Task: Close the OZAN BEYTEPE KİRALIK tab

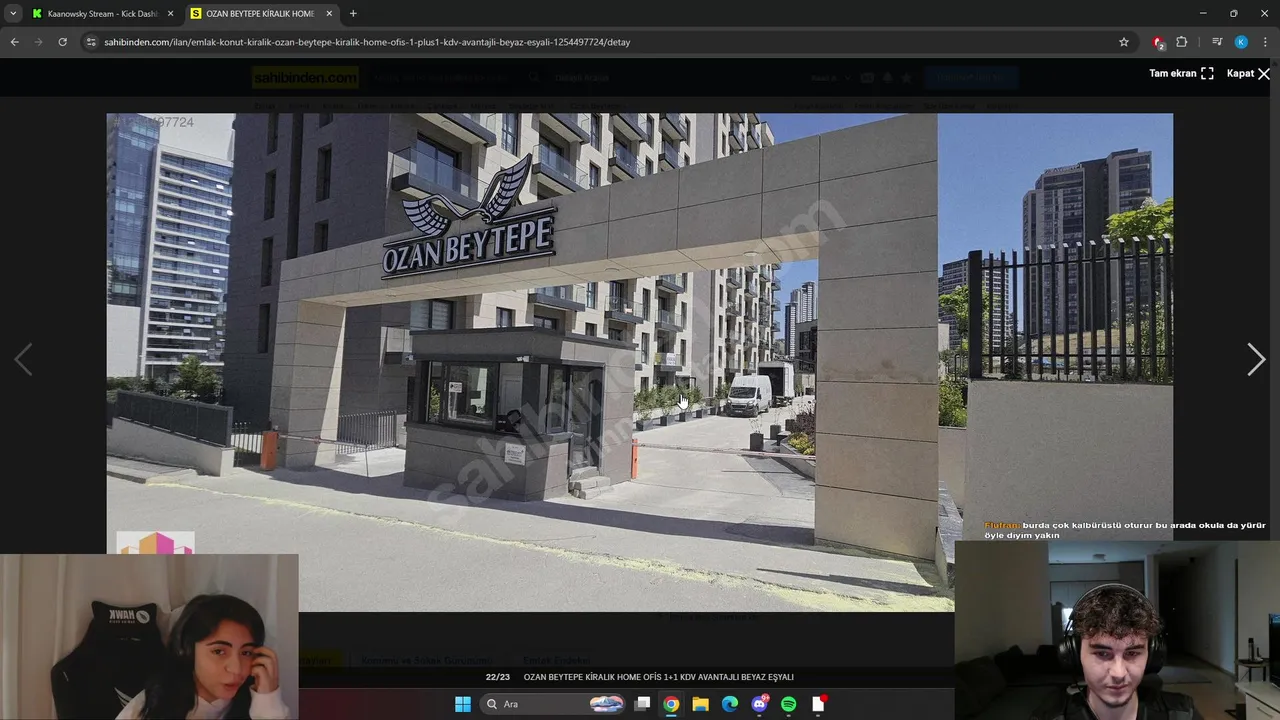Action: click(x=329, y=14)
